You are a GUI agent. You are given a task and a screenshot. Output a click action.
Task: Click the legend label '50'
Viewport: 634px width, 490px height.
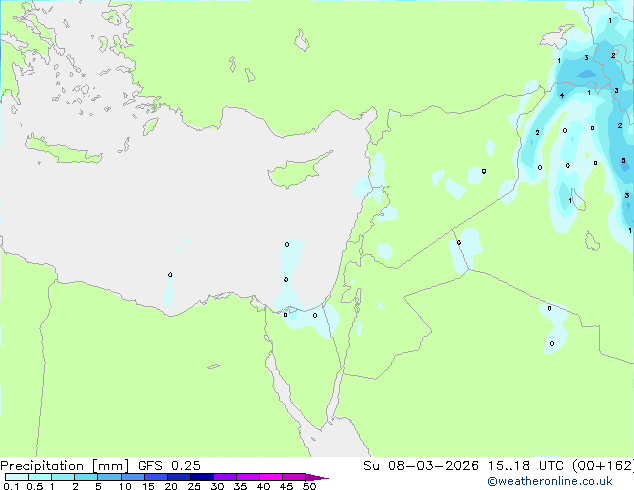click(x=310, y=486)
